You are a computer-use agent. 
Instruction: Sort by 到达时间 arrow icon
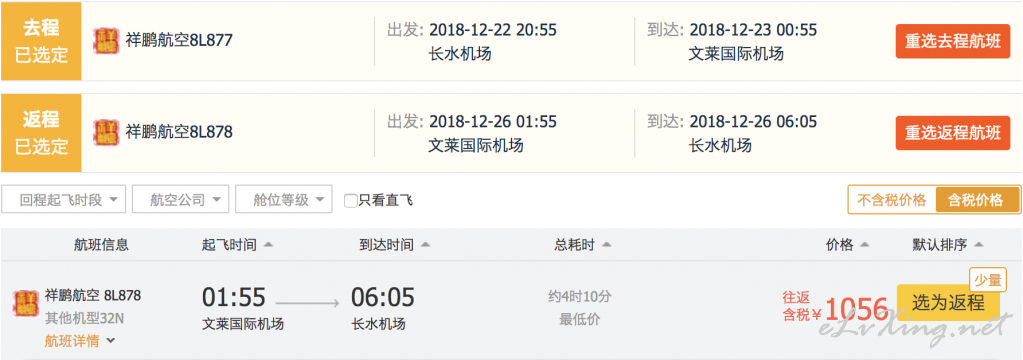(425, 245)
